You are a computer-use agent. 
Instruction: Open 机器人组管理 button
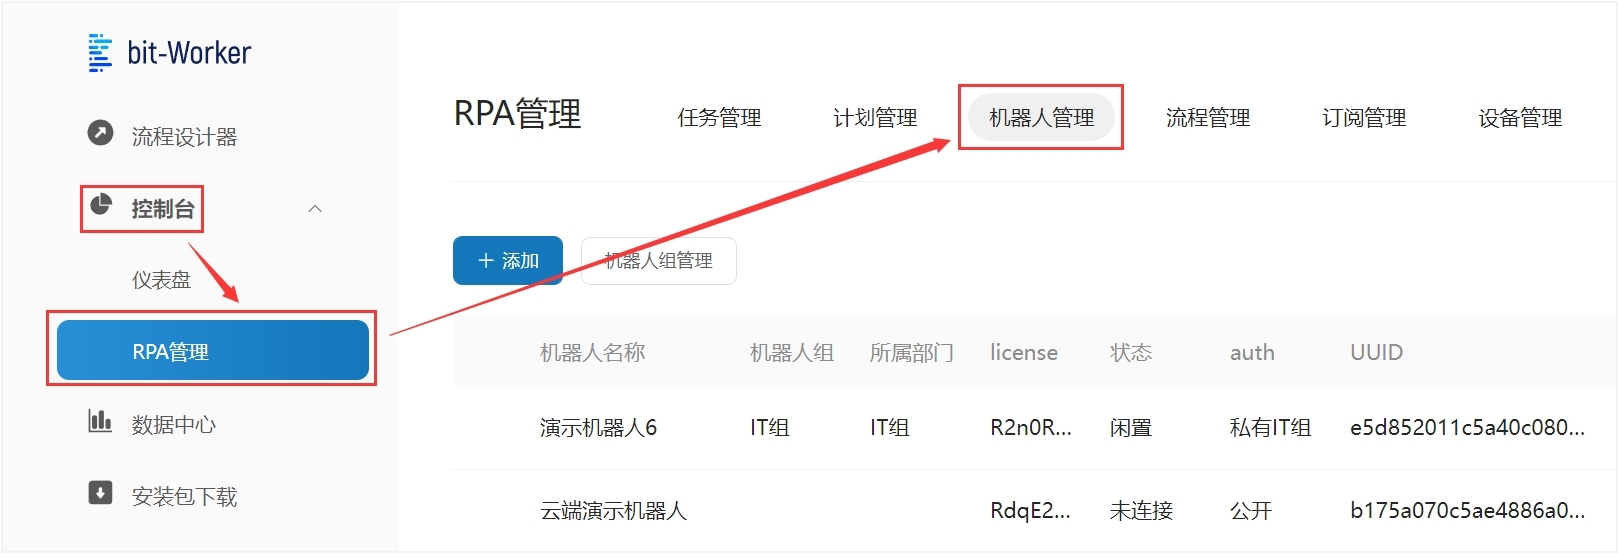pos(658,261)
